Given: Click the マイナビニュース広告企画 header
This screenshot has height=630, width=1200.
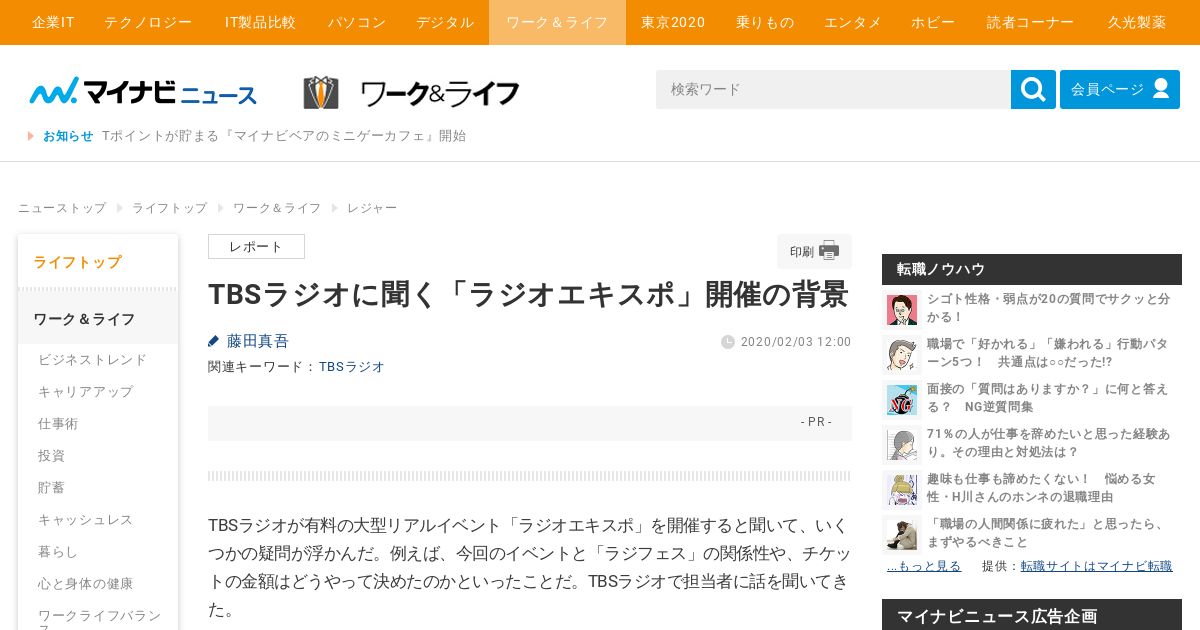Looking at the screenshot, I should click(1032, 614).
